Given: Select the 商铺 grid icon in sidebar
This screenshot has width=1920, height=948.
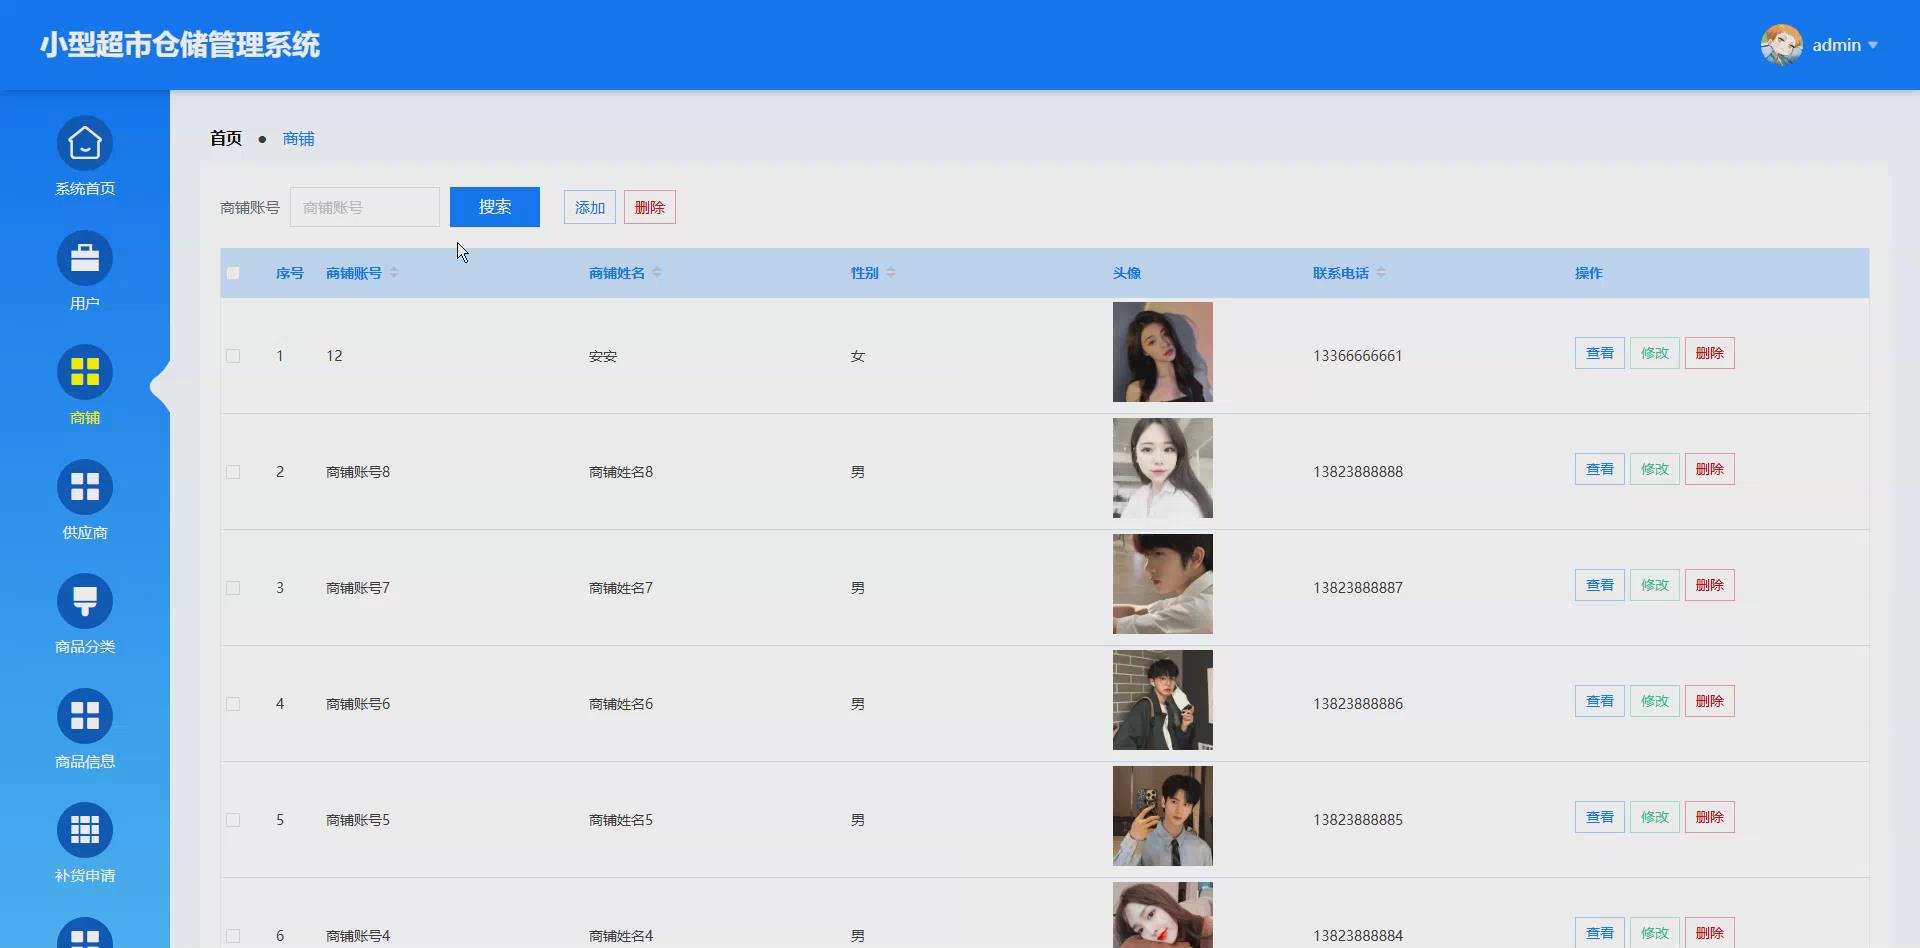Looking at the screenshot, I should [85, 373].
